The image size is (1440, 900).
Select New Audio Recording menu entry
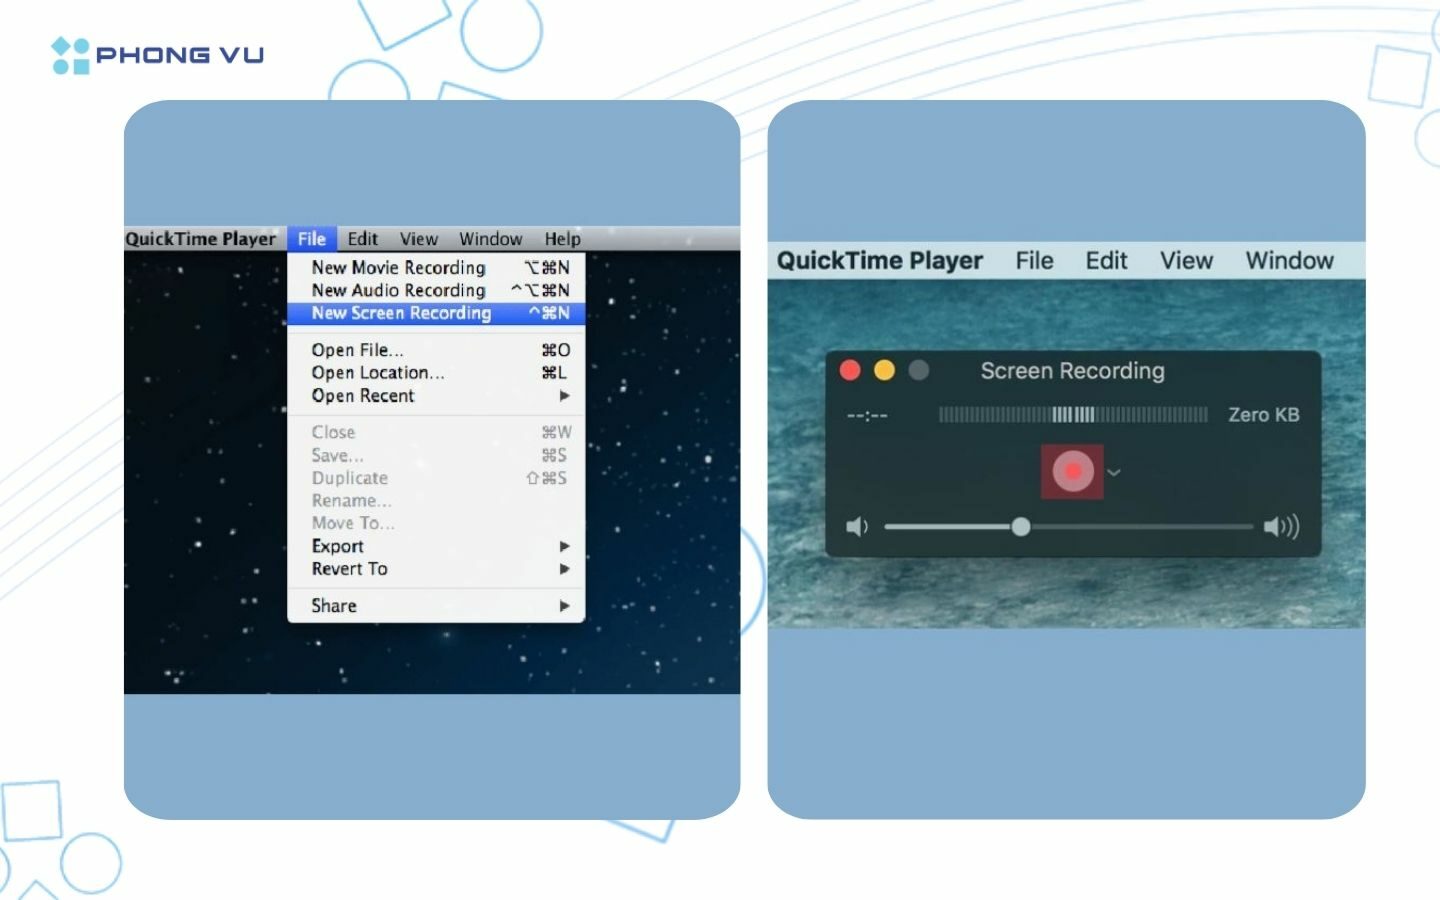tap(436, 290)
